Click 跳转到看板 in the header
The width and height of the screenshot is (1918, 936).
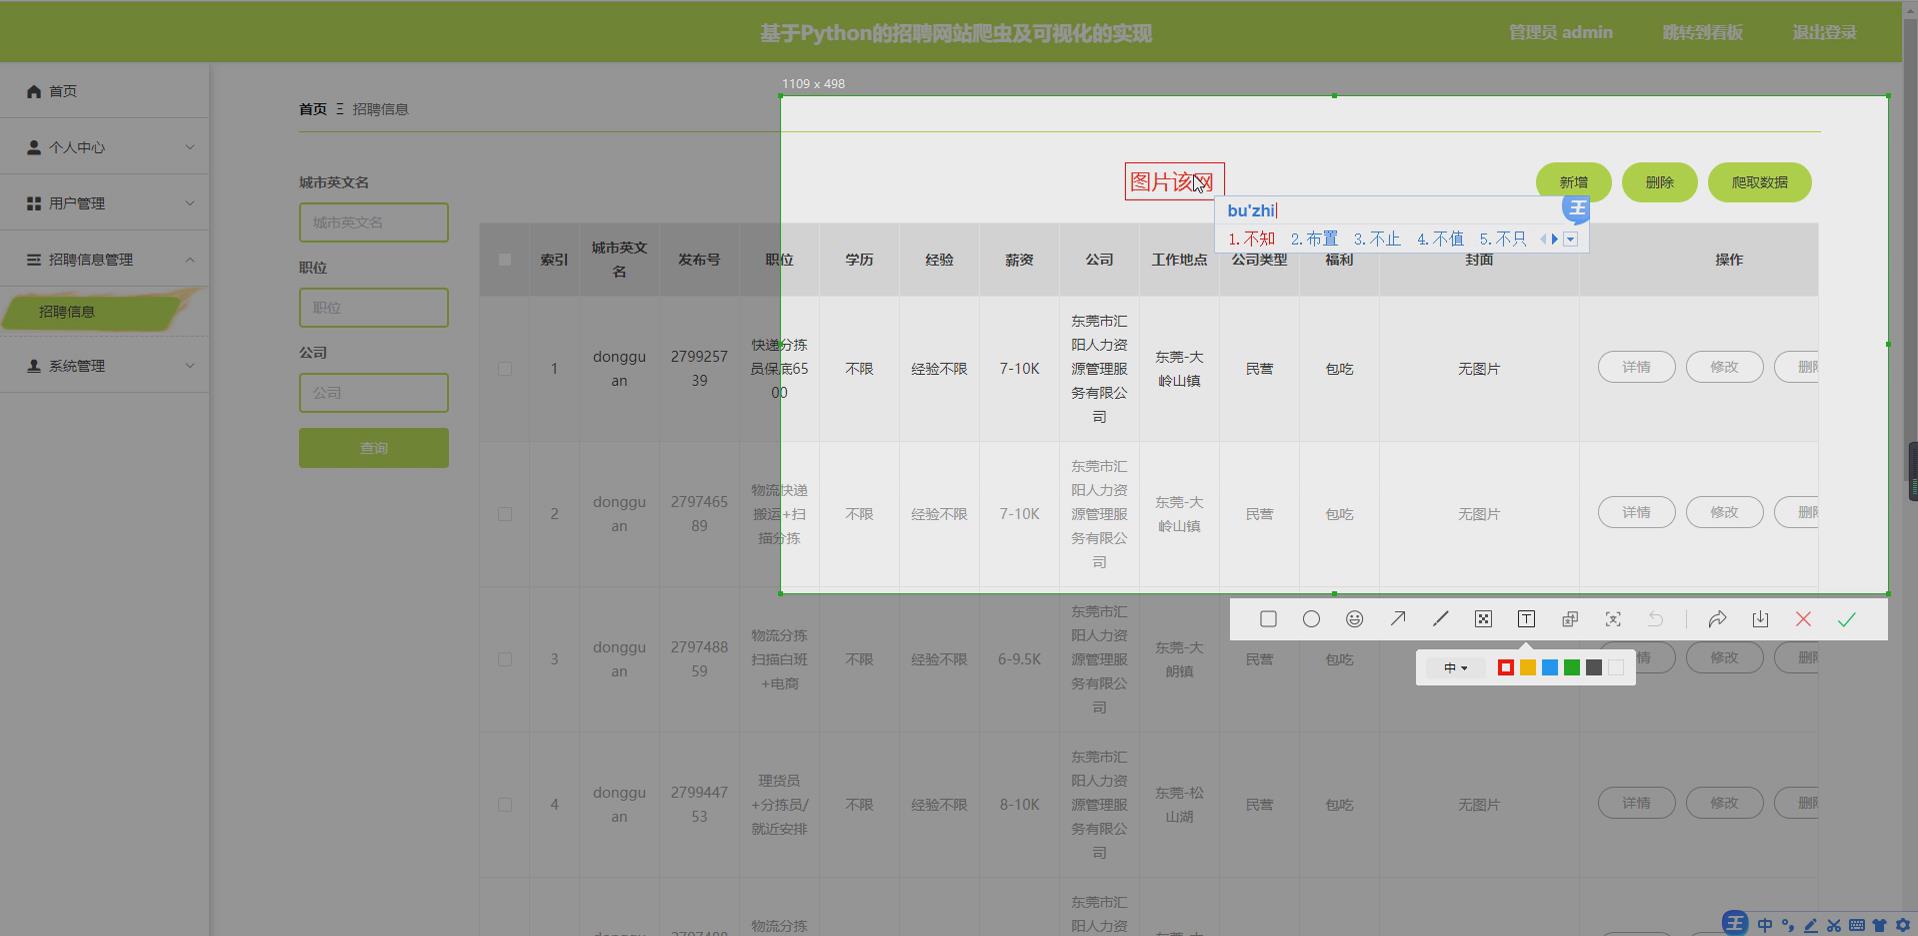pyautogui.click(x=1702, y=32)
